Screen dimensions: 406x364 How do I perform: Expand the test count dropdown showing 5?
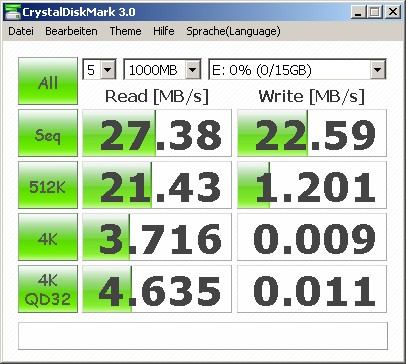[x=108, y=70]
